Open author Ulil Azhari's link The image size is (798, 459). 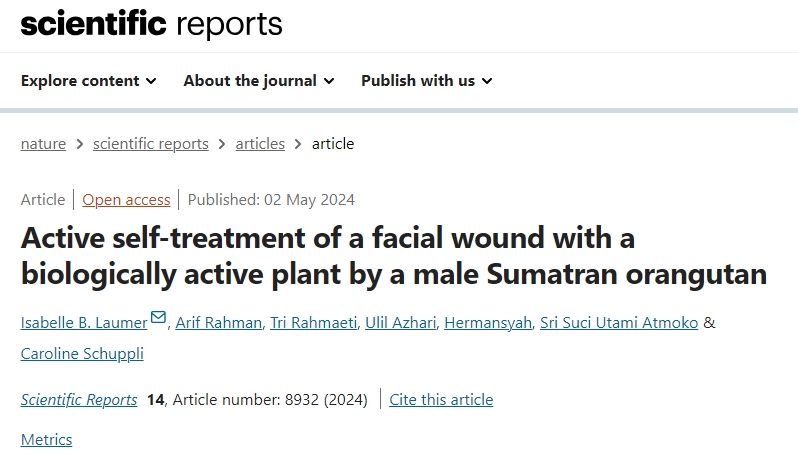(401, 323)
